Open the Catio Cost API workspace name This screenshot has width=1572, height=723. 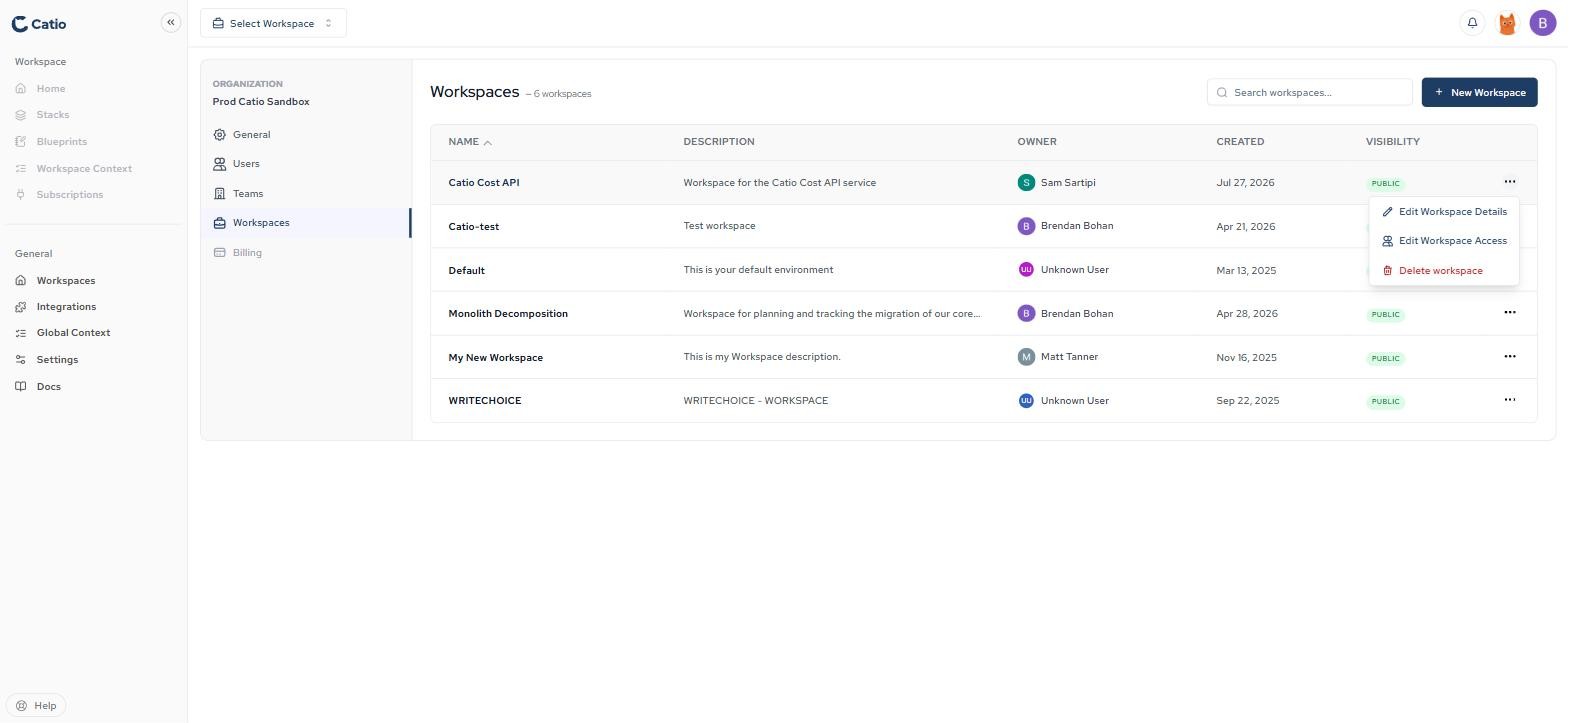click(484, 183)
